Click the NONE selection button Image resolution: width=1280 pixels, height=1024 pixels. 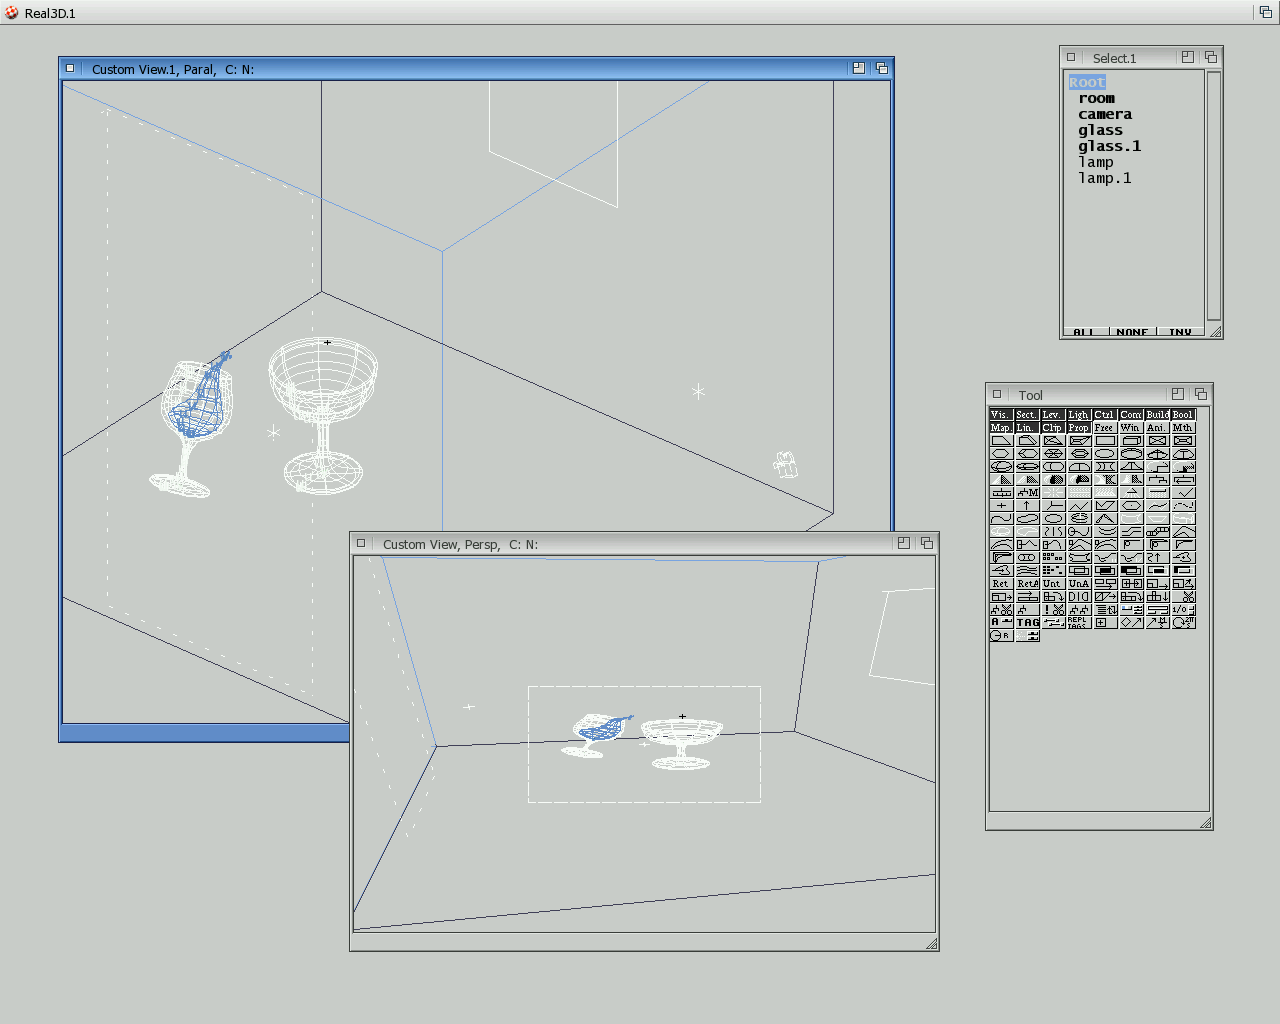point(1132,332)
